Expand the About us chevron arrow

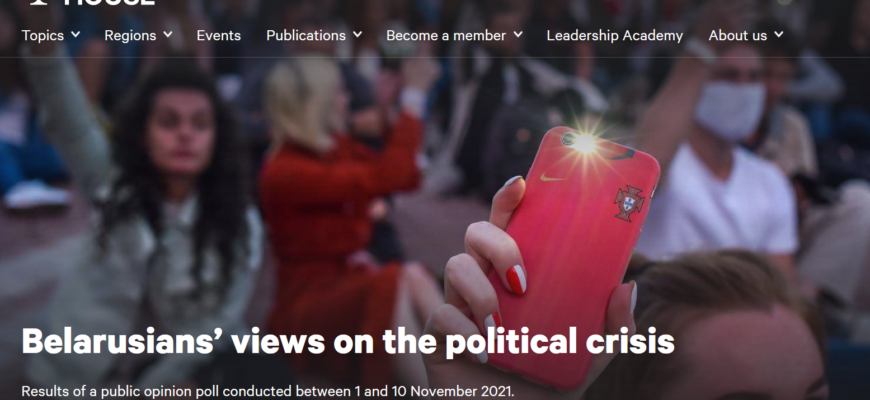click(778, 34)
